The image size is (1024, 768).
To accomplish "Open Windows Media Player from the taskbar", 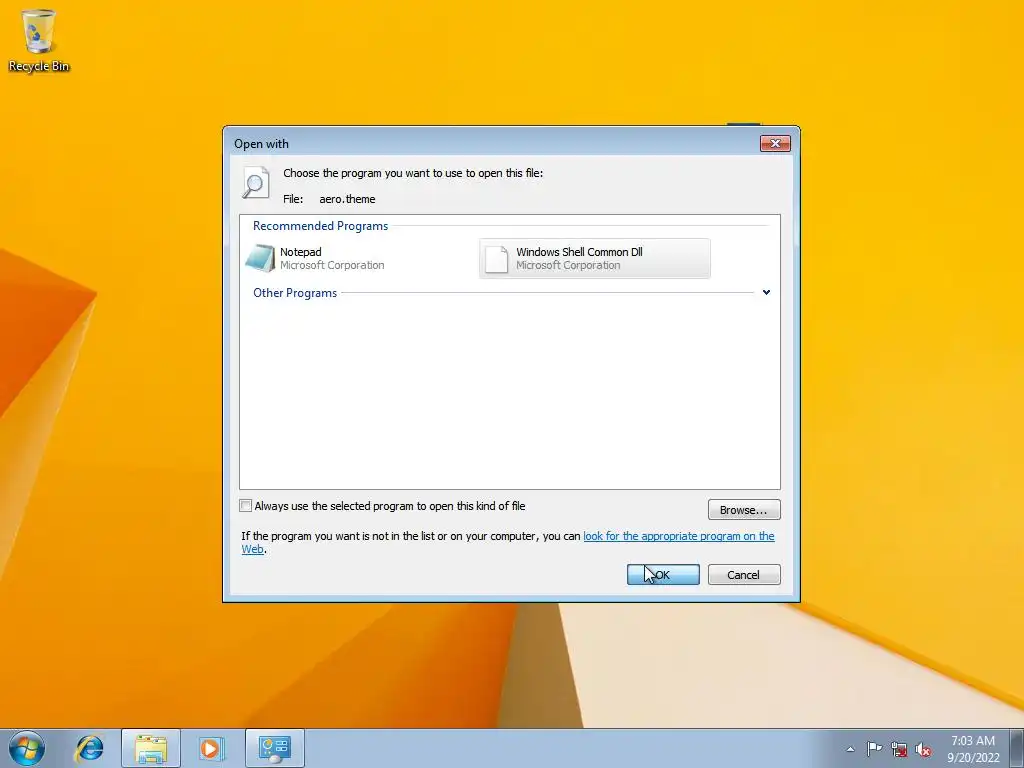I will coord(211,748).
